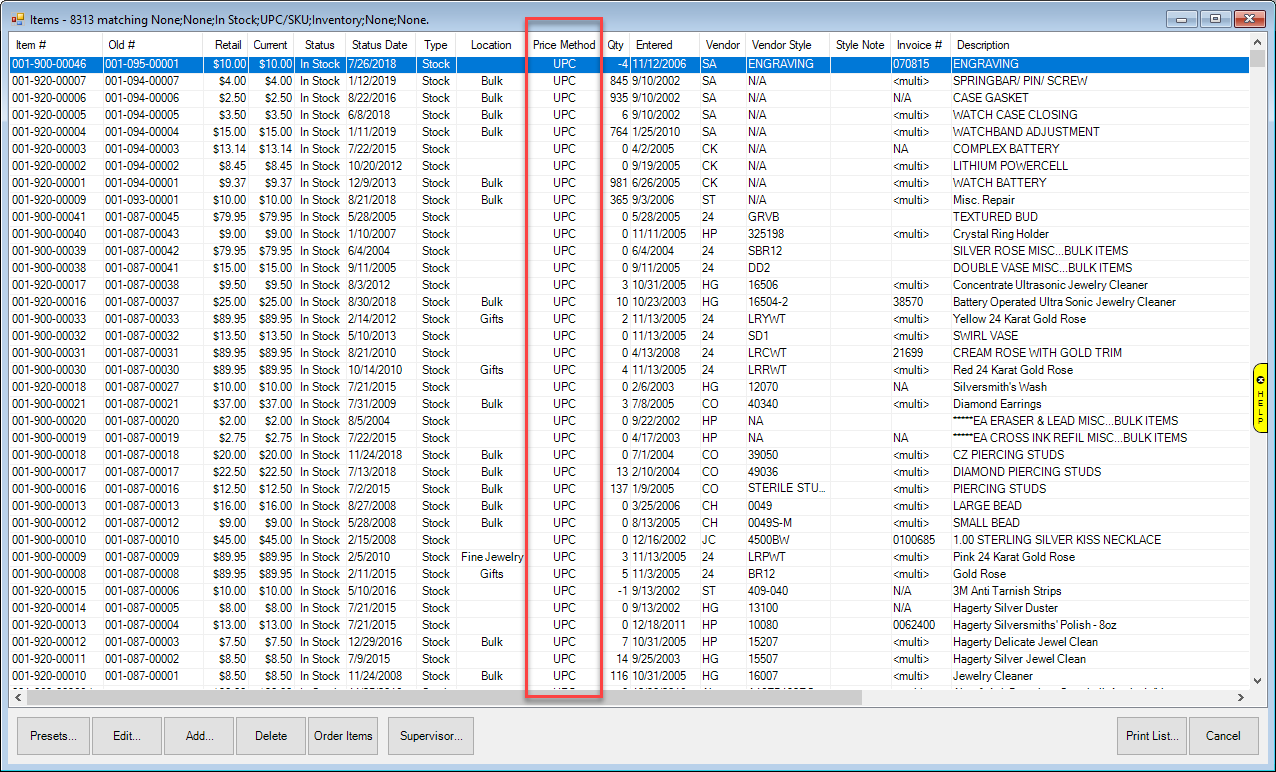The height and width of the screenshot is (772, 1276).
Task: Sort by Price Method column header
Action: point(564,45)
